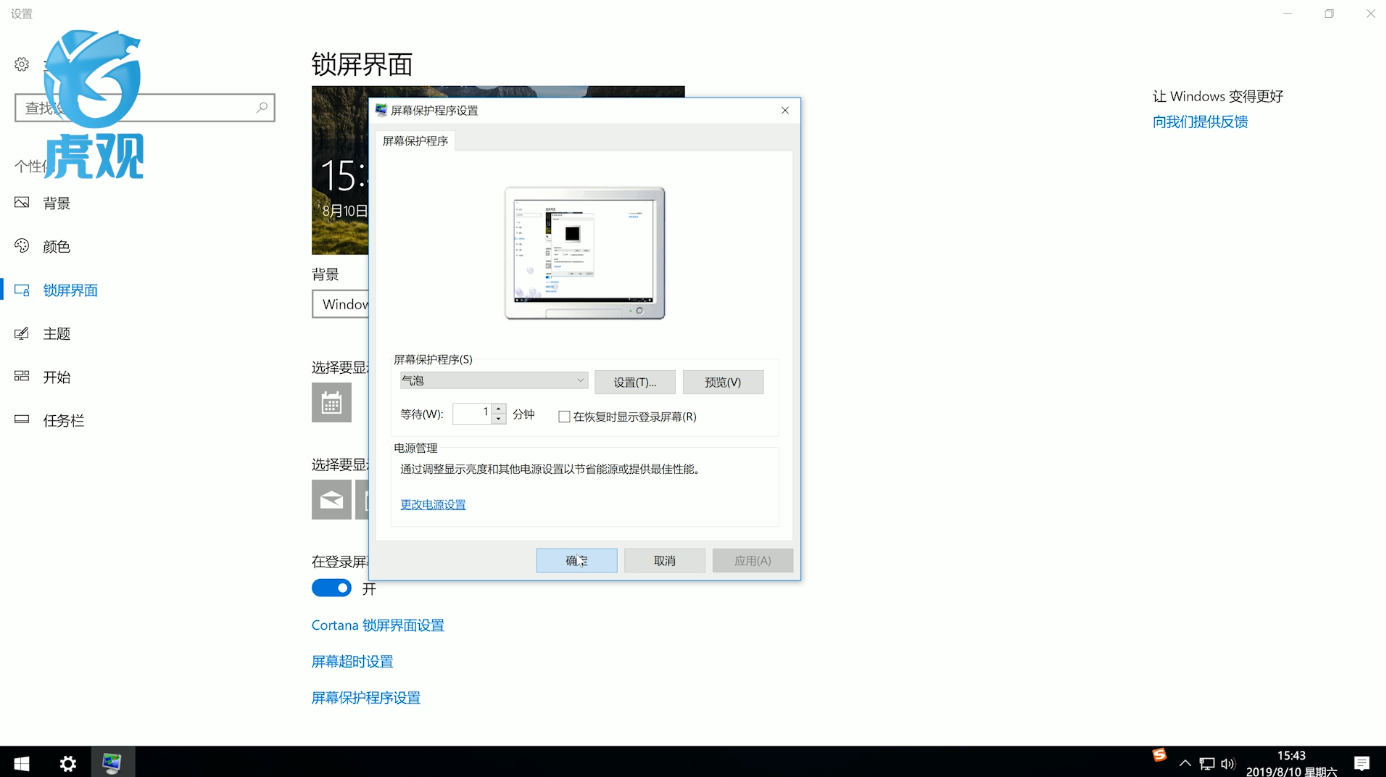
Task: Click the Settings gear in the taskbar
Action: click(x=68, y=763)
